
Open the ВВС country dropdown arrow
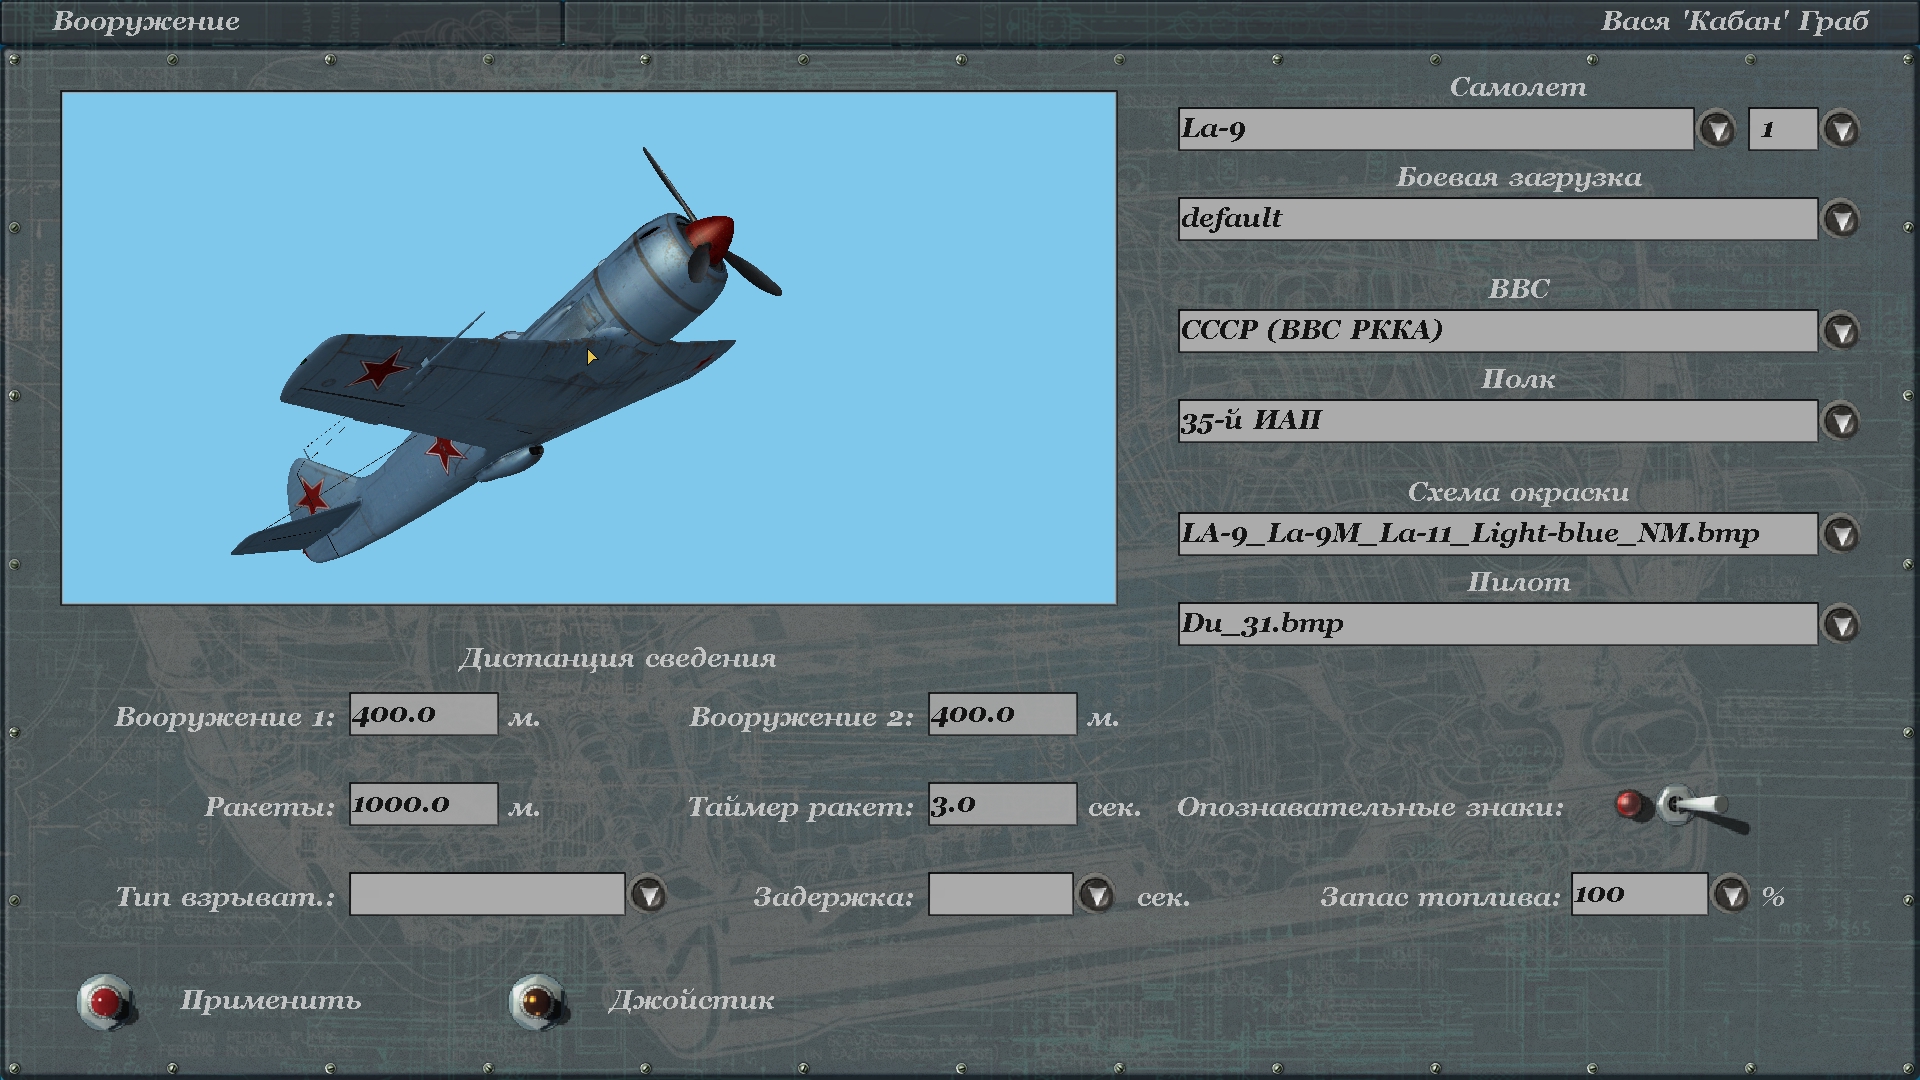coord(1841,332)
